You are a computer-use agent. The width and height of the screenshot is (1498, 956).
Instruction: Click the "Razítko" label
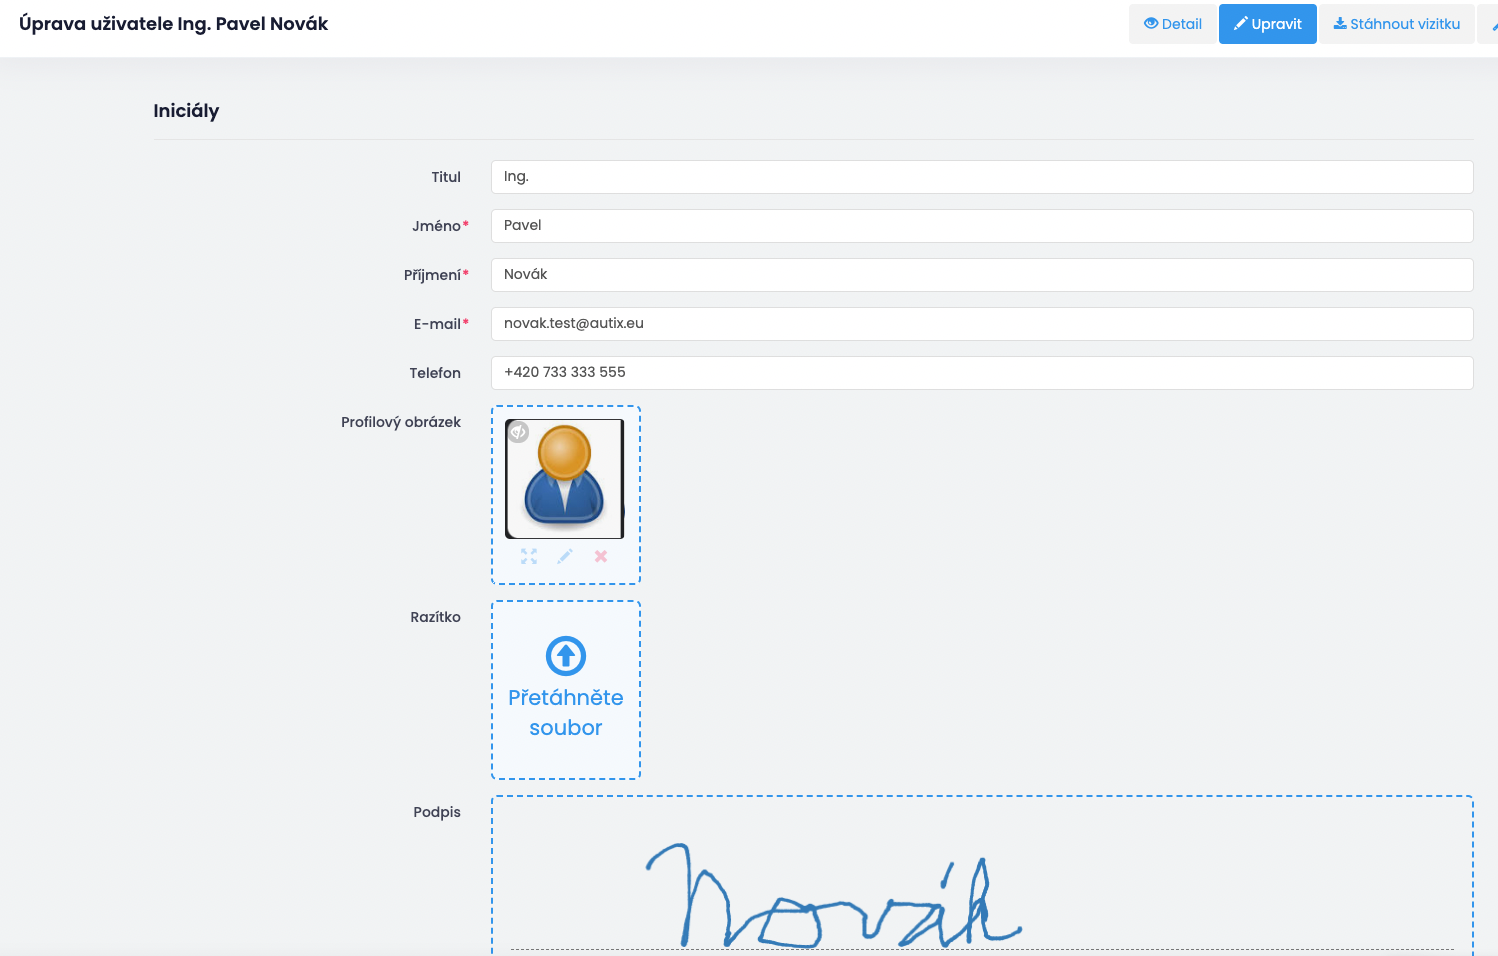pos(436,617)
